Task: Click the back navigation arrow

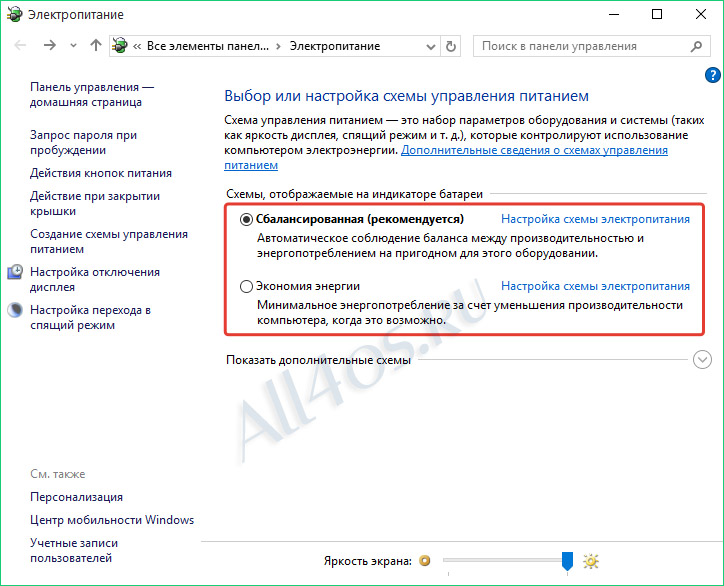Action: click(x=20, y=45)
